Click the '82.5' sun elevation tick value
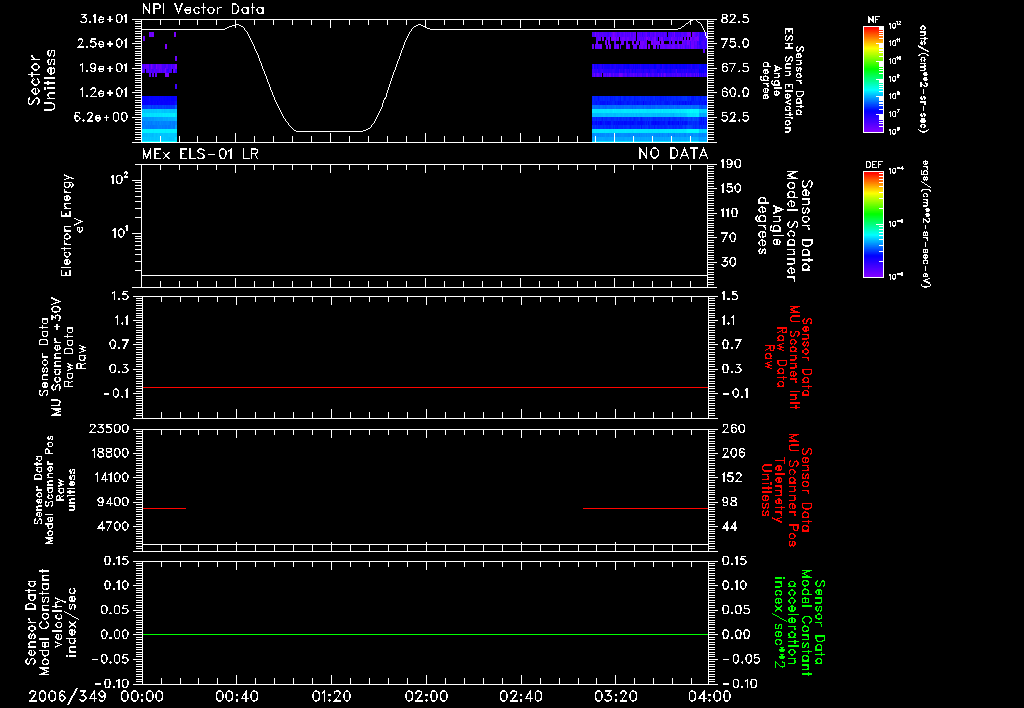The height and width of the screenshot is (708, 1024). (x=735, y=18)
